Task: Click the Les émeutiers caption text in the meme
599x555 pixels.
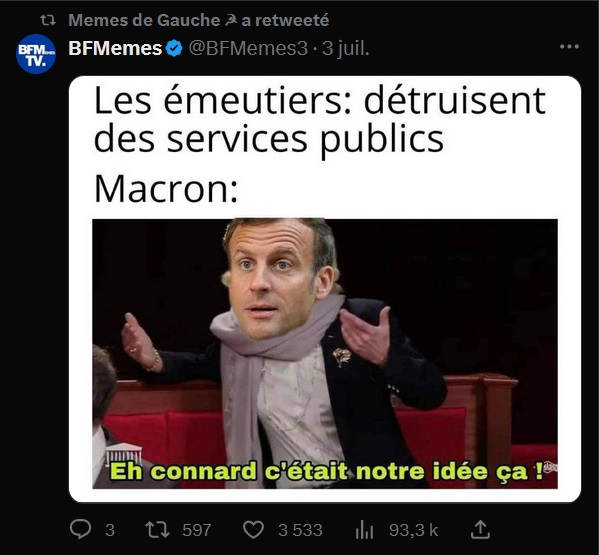Action: tap(319, 120)
